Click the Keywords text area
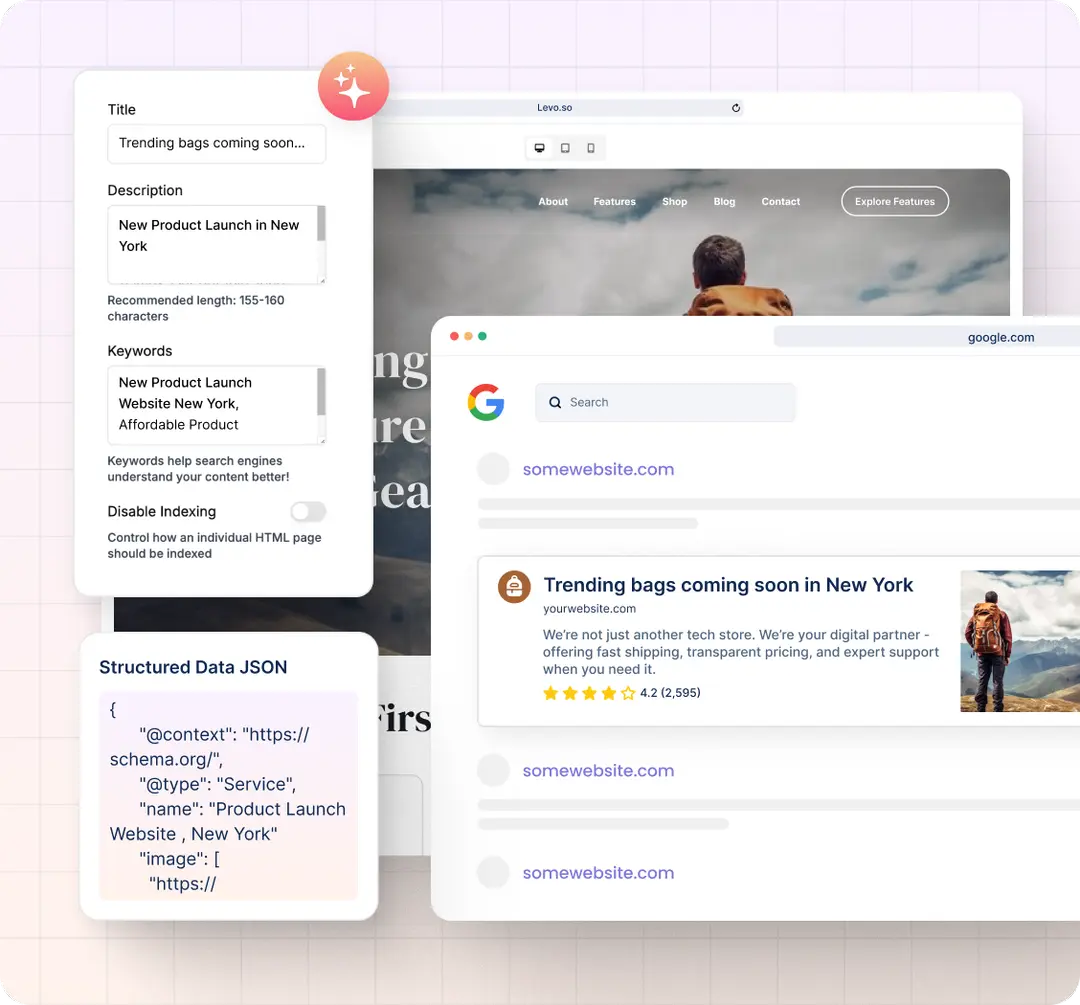Image resolution: width=1080 pixels, height=1005 pixels. click(216, 405)
